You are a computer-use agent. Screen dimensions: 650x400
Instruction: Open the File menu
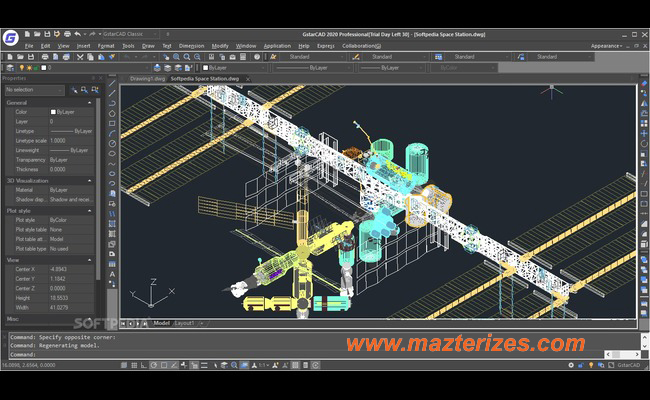pyautogui.click(x=29, y=46)
